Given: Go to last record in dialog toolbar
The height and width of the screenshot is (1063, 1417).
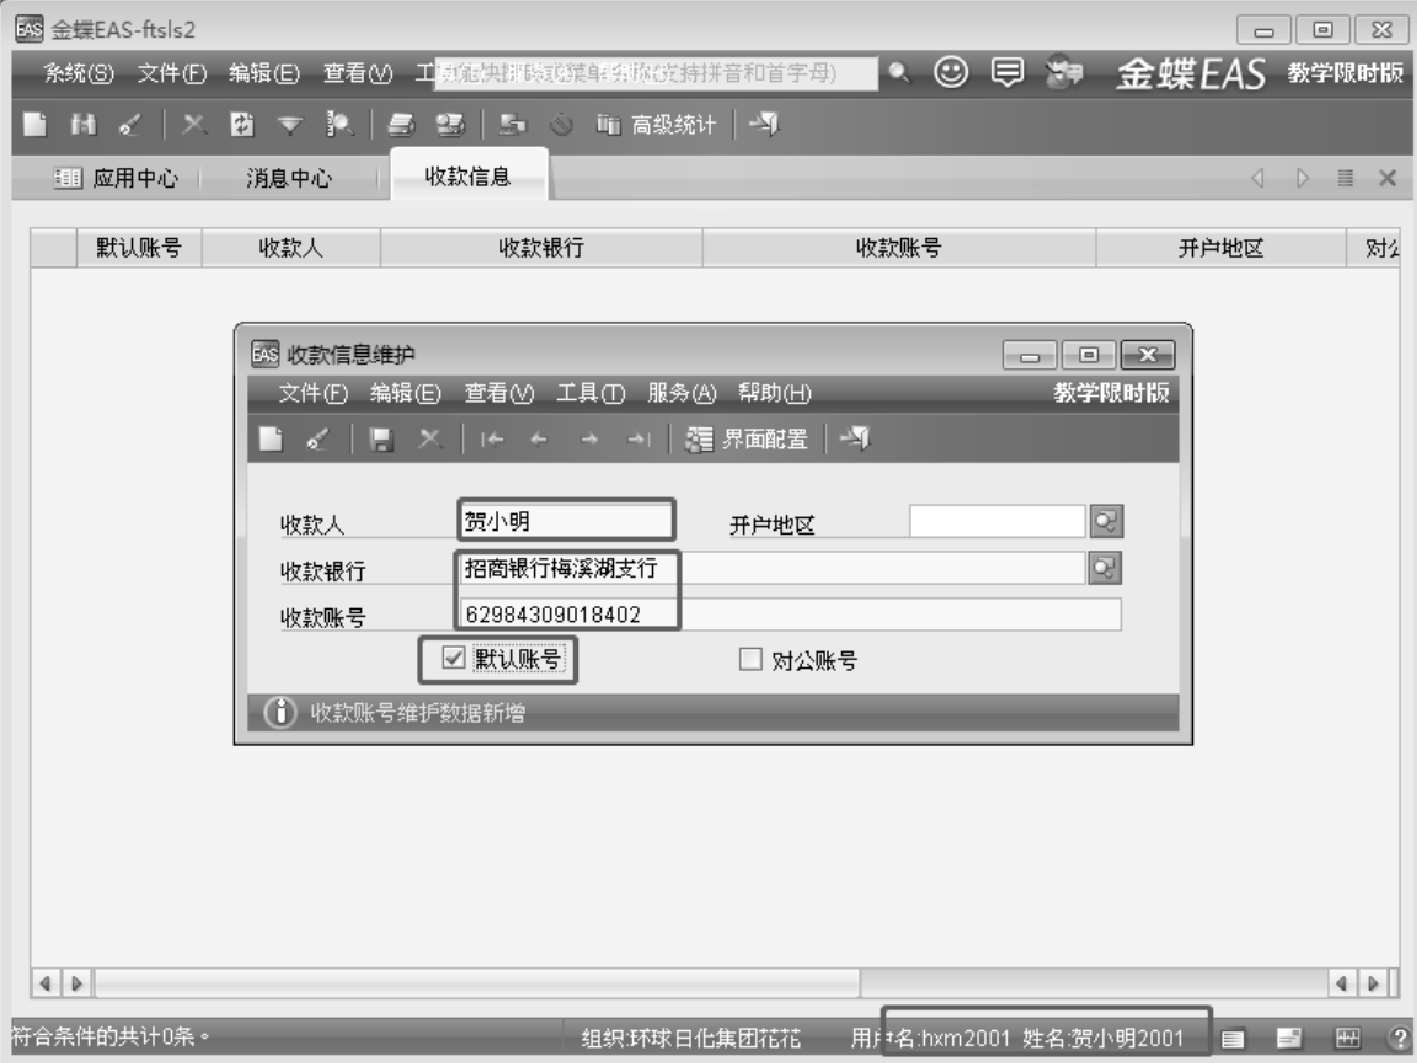Looking at the screenshot, I should [x=639, y=439].
